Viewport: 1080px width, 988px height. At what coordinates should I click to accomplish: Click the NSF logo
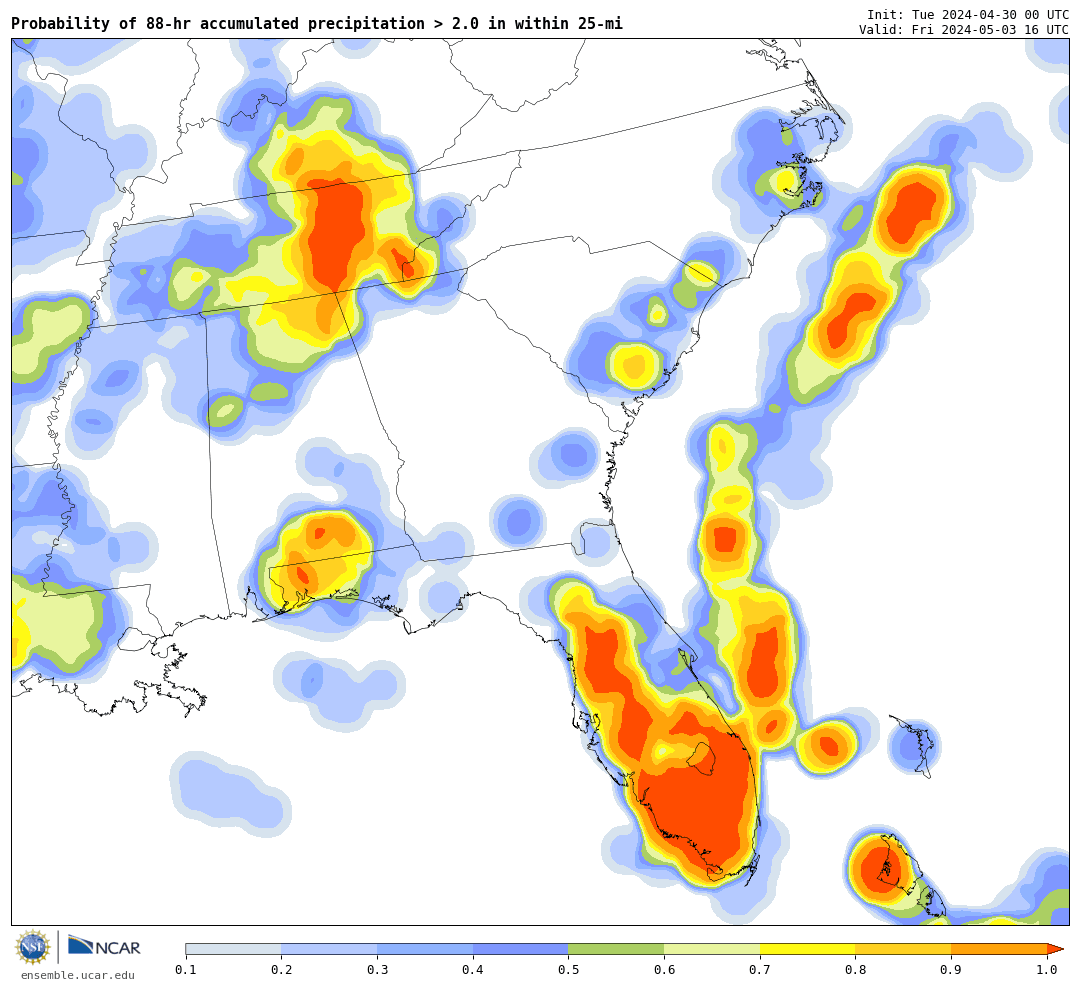tap(33, 947)
